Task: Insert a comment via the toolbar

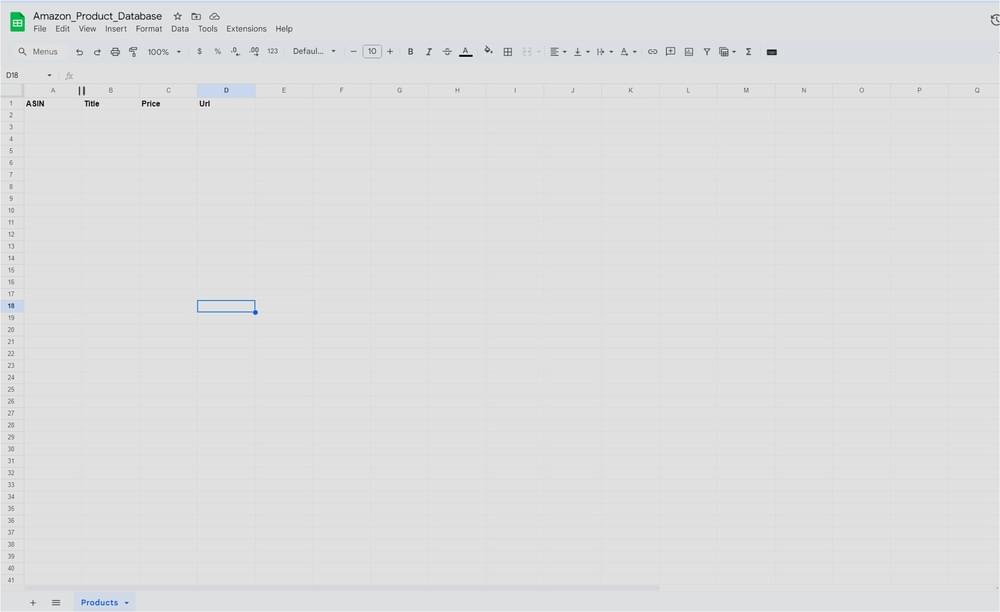Action: [x=670, y=51]
